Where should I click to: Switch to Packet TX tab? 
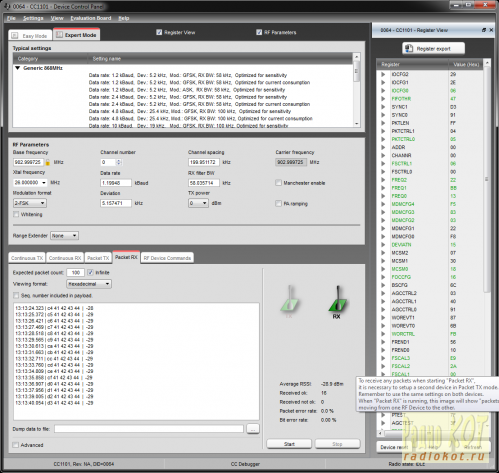tap(98, 258)
